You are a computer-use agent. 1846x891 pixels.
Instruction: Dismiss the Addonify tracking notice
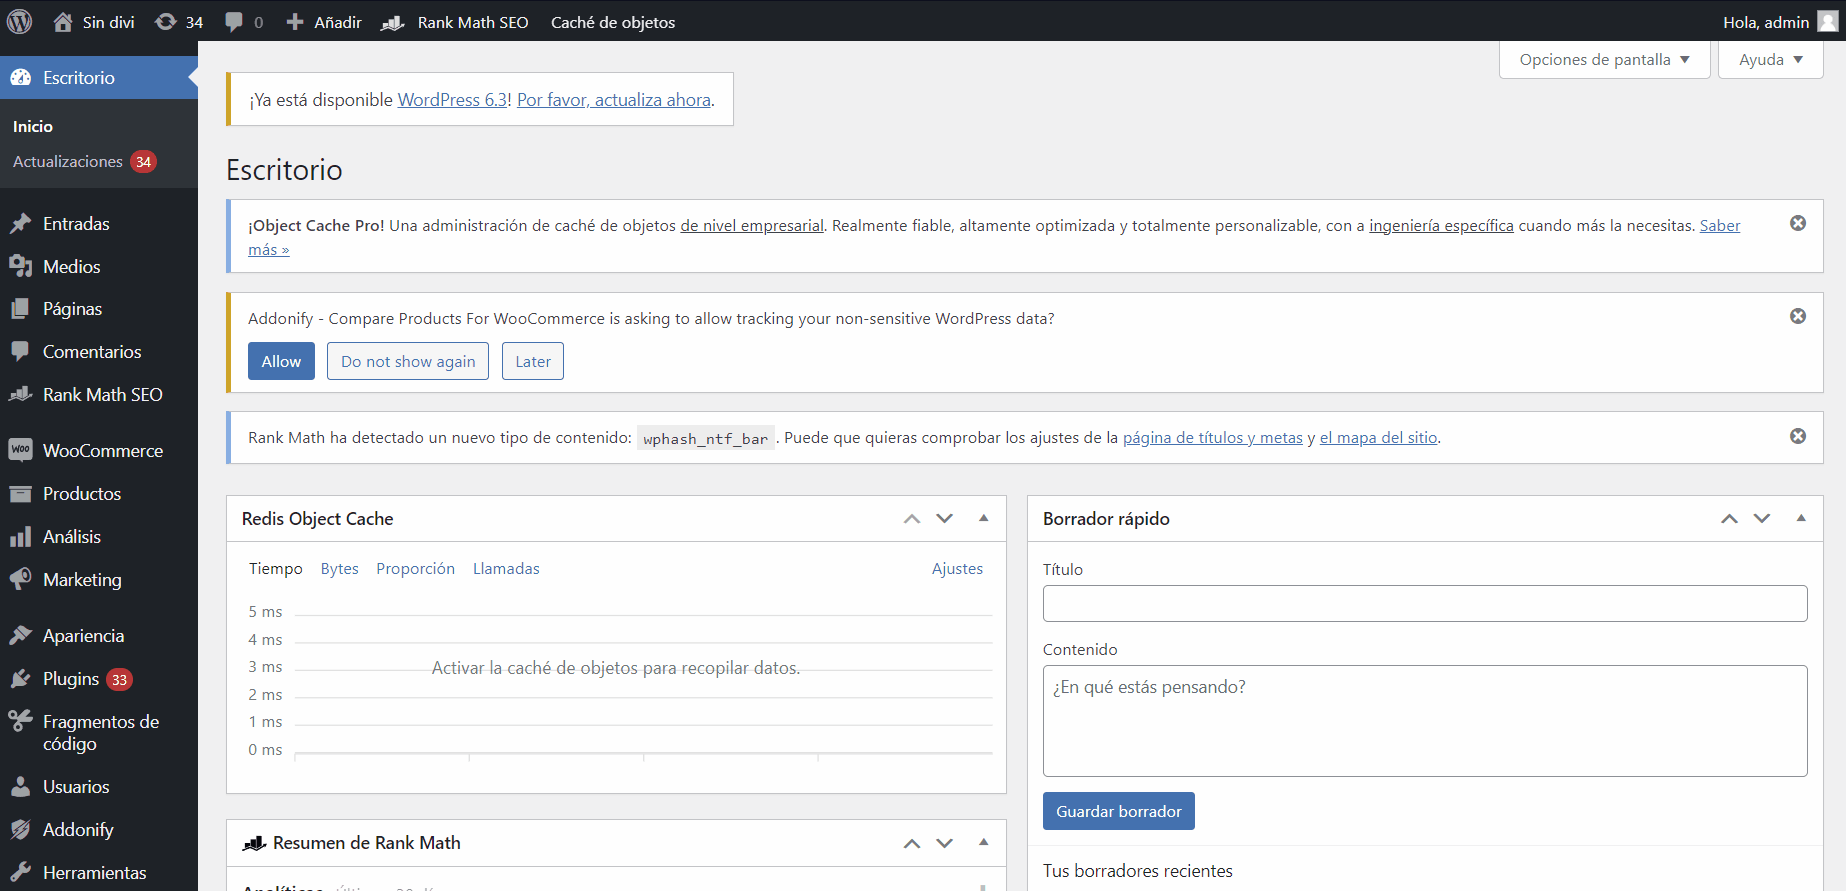click(x=1797, y=316)
